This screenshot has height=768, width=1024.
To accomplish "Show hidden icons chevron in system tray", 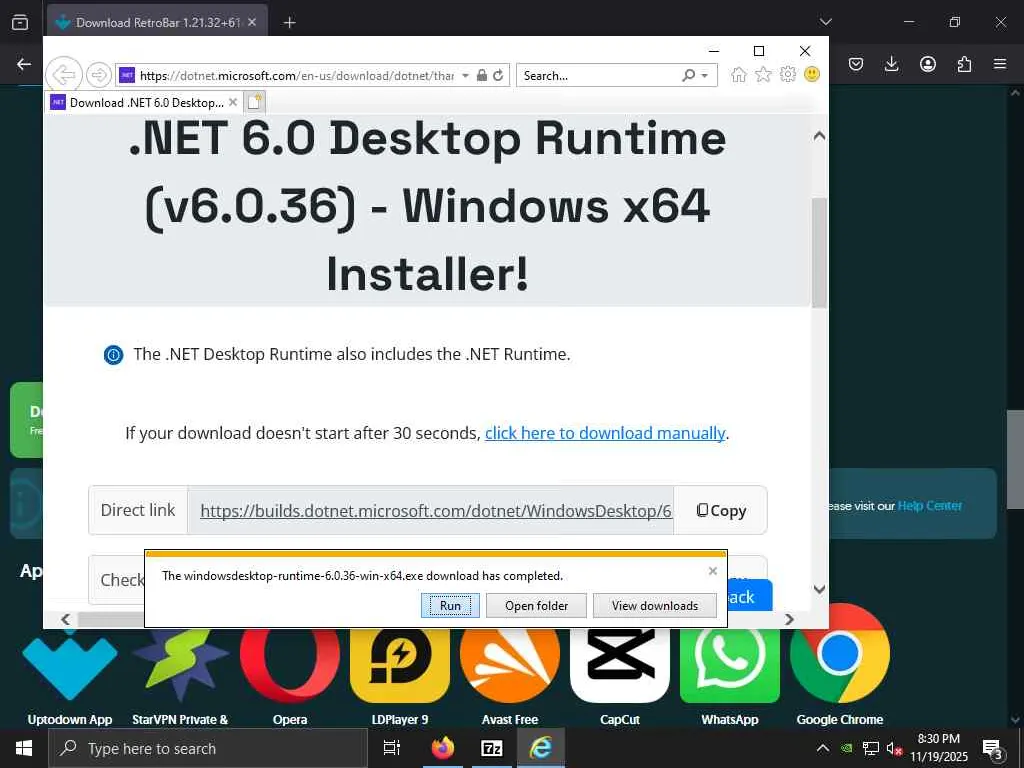I will pyautogui.click(x=823, y=748).
